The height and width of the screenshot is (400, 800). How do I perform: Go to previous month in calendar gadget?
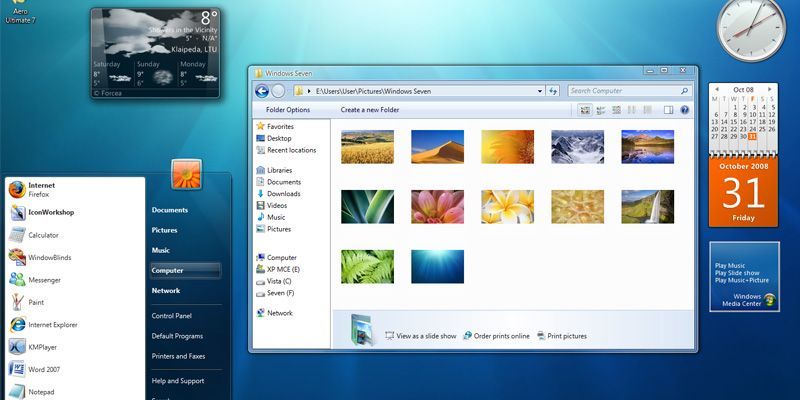[715, 89]
